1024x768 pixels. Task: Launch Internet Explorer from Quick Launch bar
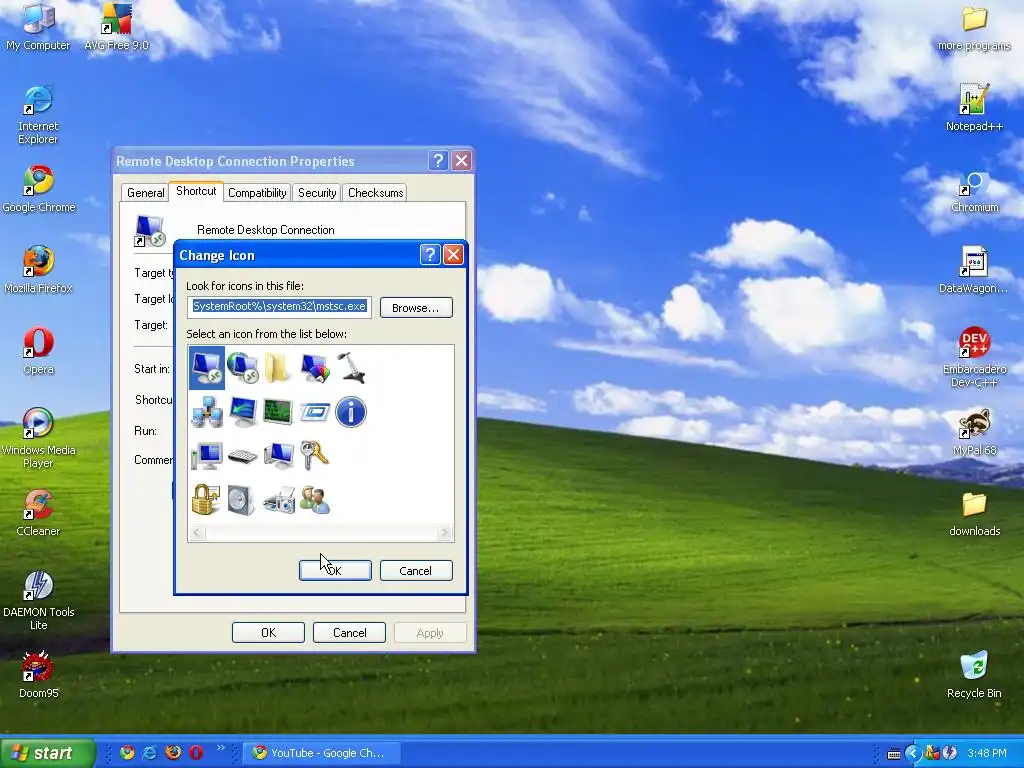tap(150, 752)
